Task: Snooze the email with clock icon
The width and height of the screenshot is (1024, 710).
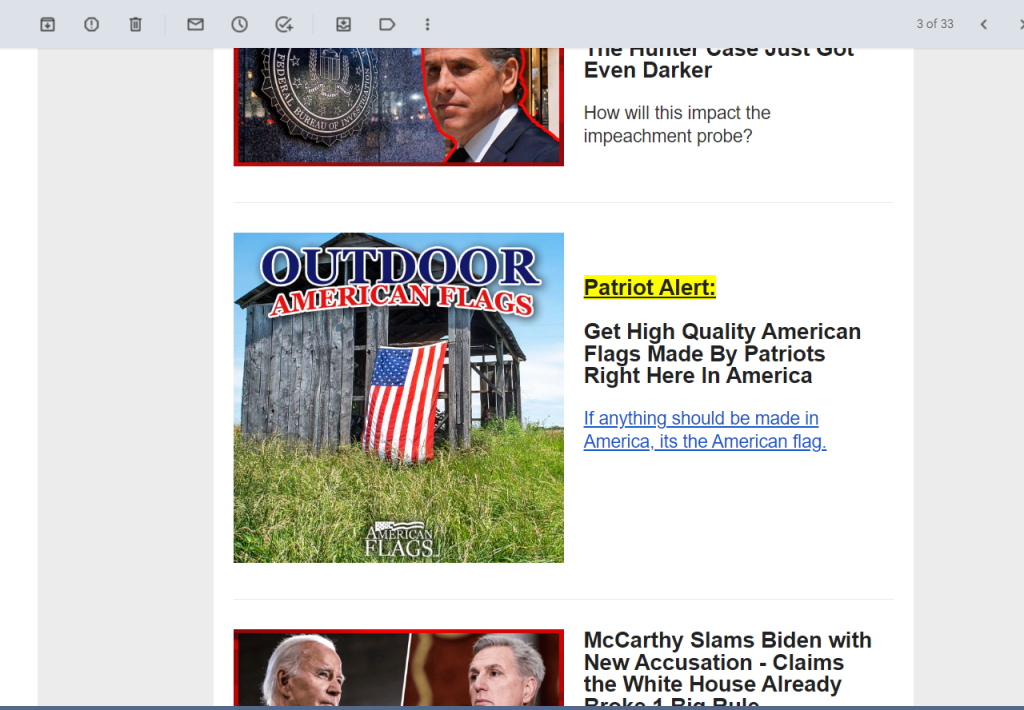Action: point(240,25)
